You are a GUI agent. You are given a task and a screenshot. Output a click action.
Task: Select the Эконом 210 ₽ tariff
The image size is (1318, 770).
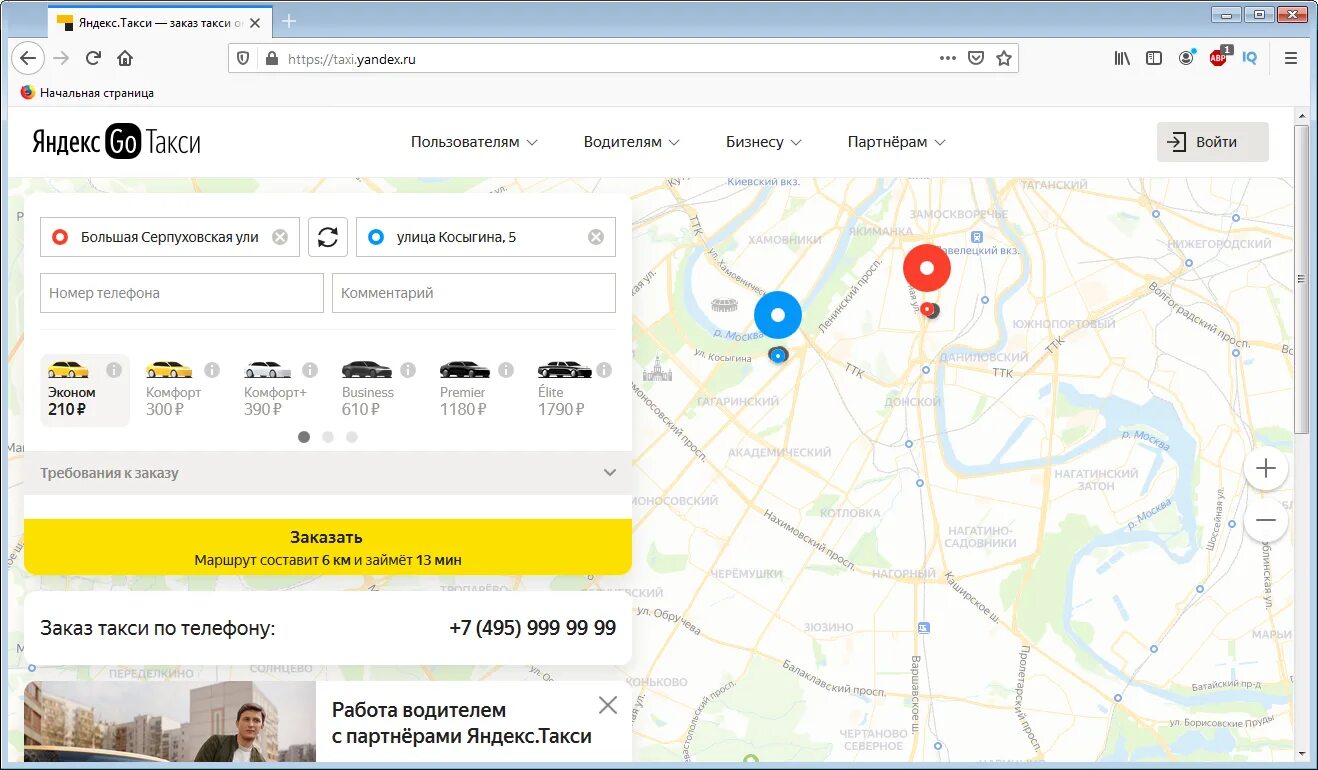pos(85,390)
